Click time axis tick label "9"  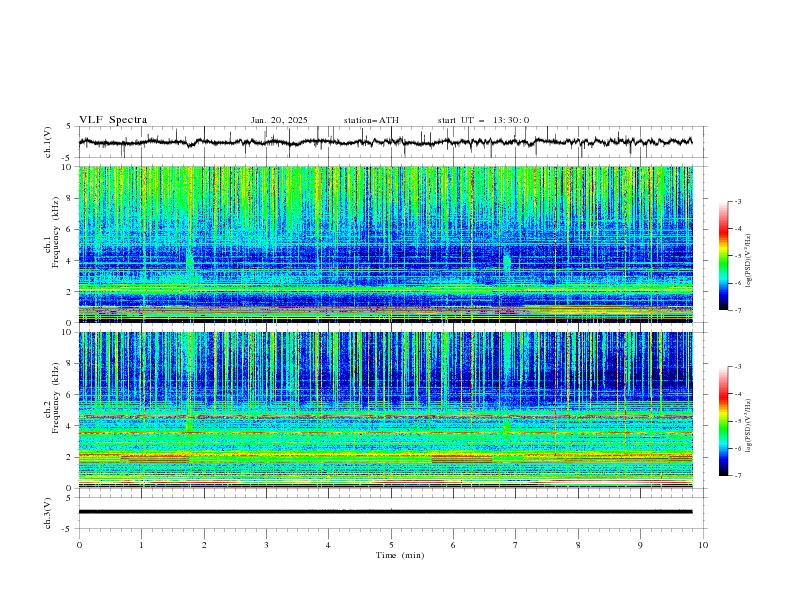[x=640, y=545]
